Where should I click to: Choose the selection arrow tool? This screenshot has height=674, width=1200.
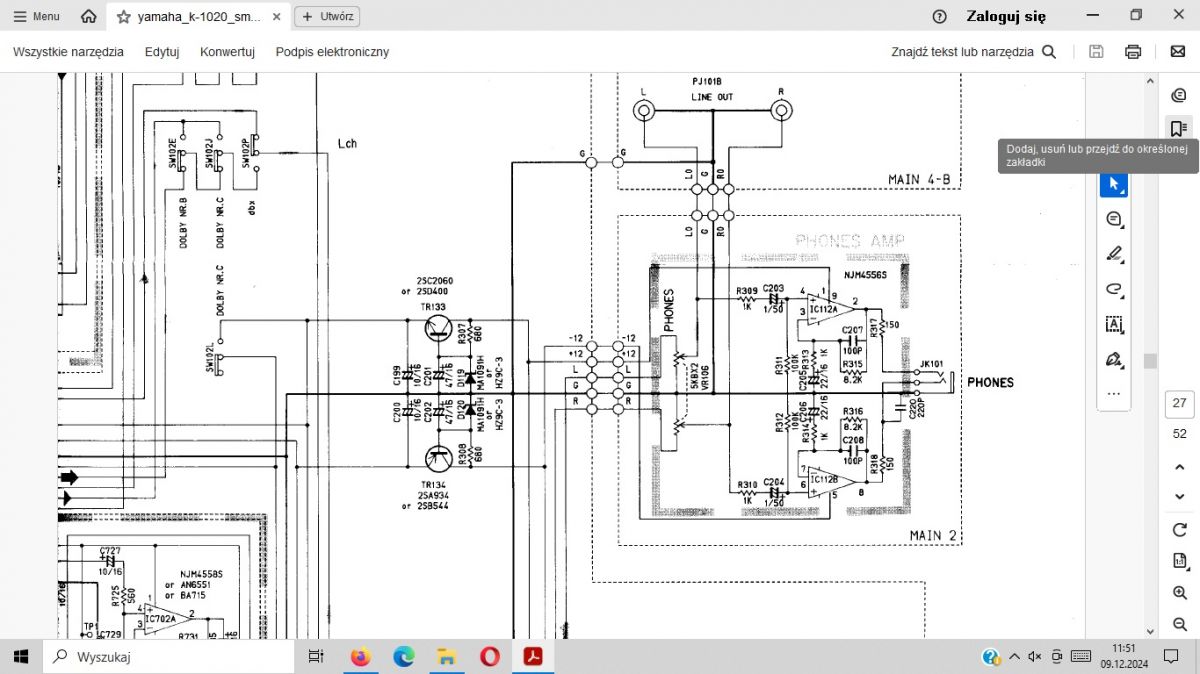[1113, 184]
